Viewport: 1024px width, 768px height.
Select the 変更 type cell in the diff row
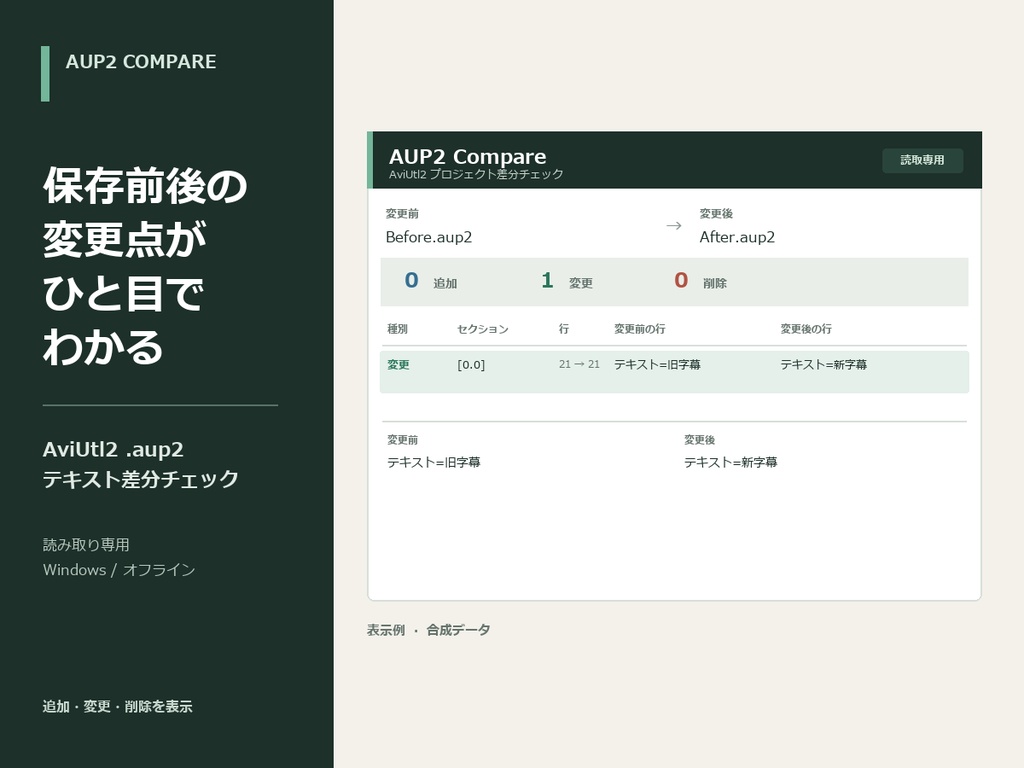(398, 365)
